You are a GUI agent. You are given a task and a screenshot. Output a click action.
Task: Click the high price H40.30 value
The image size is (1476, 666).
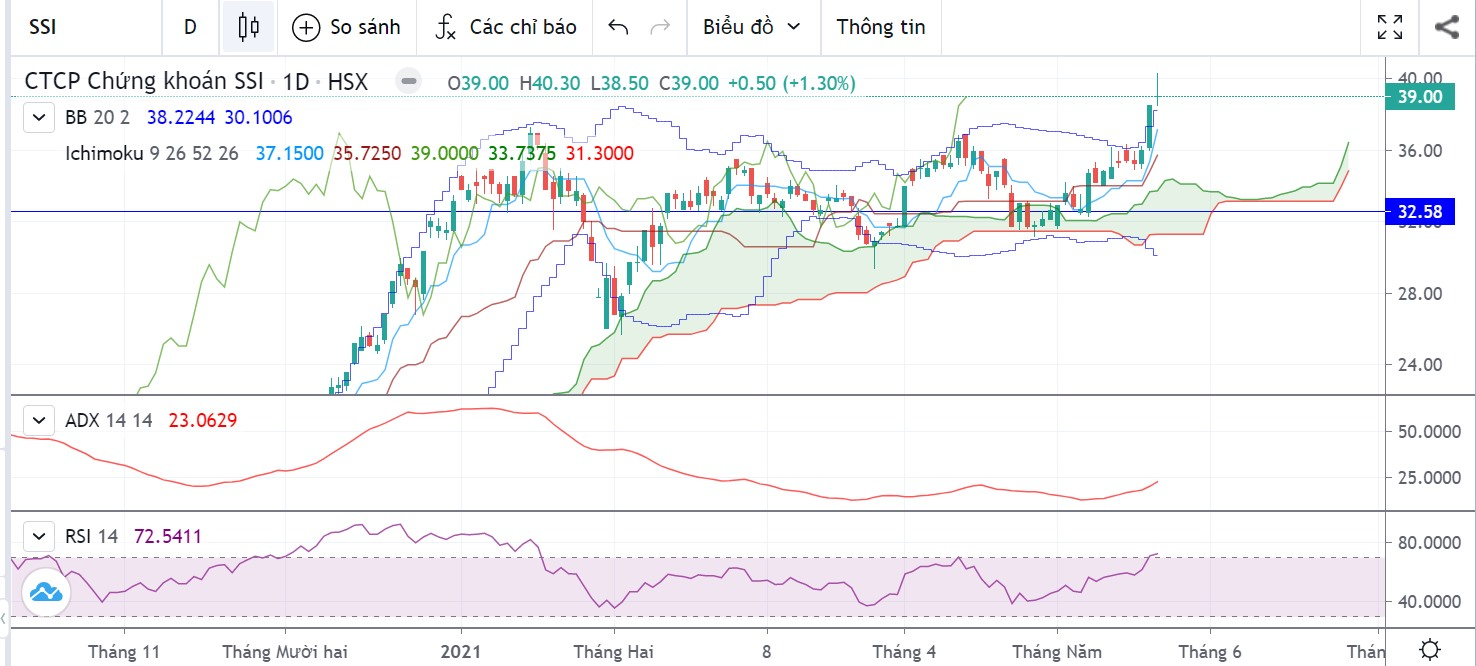[550, 83]
